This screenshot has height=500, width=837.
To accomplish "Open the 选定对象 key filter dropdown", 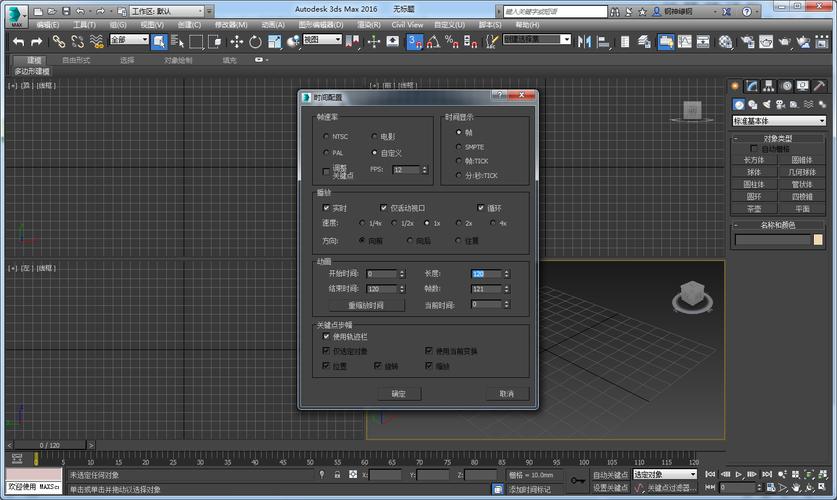I will click(x=665, y=475).
